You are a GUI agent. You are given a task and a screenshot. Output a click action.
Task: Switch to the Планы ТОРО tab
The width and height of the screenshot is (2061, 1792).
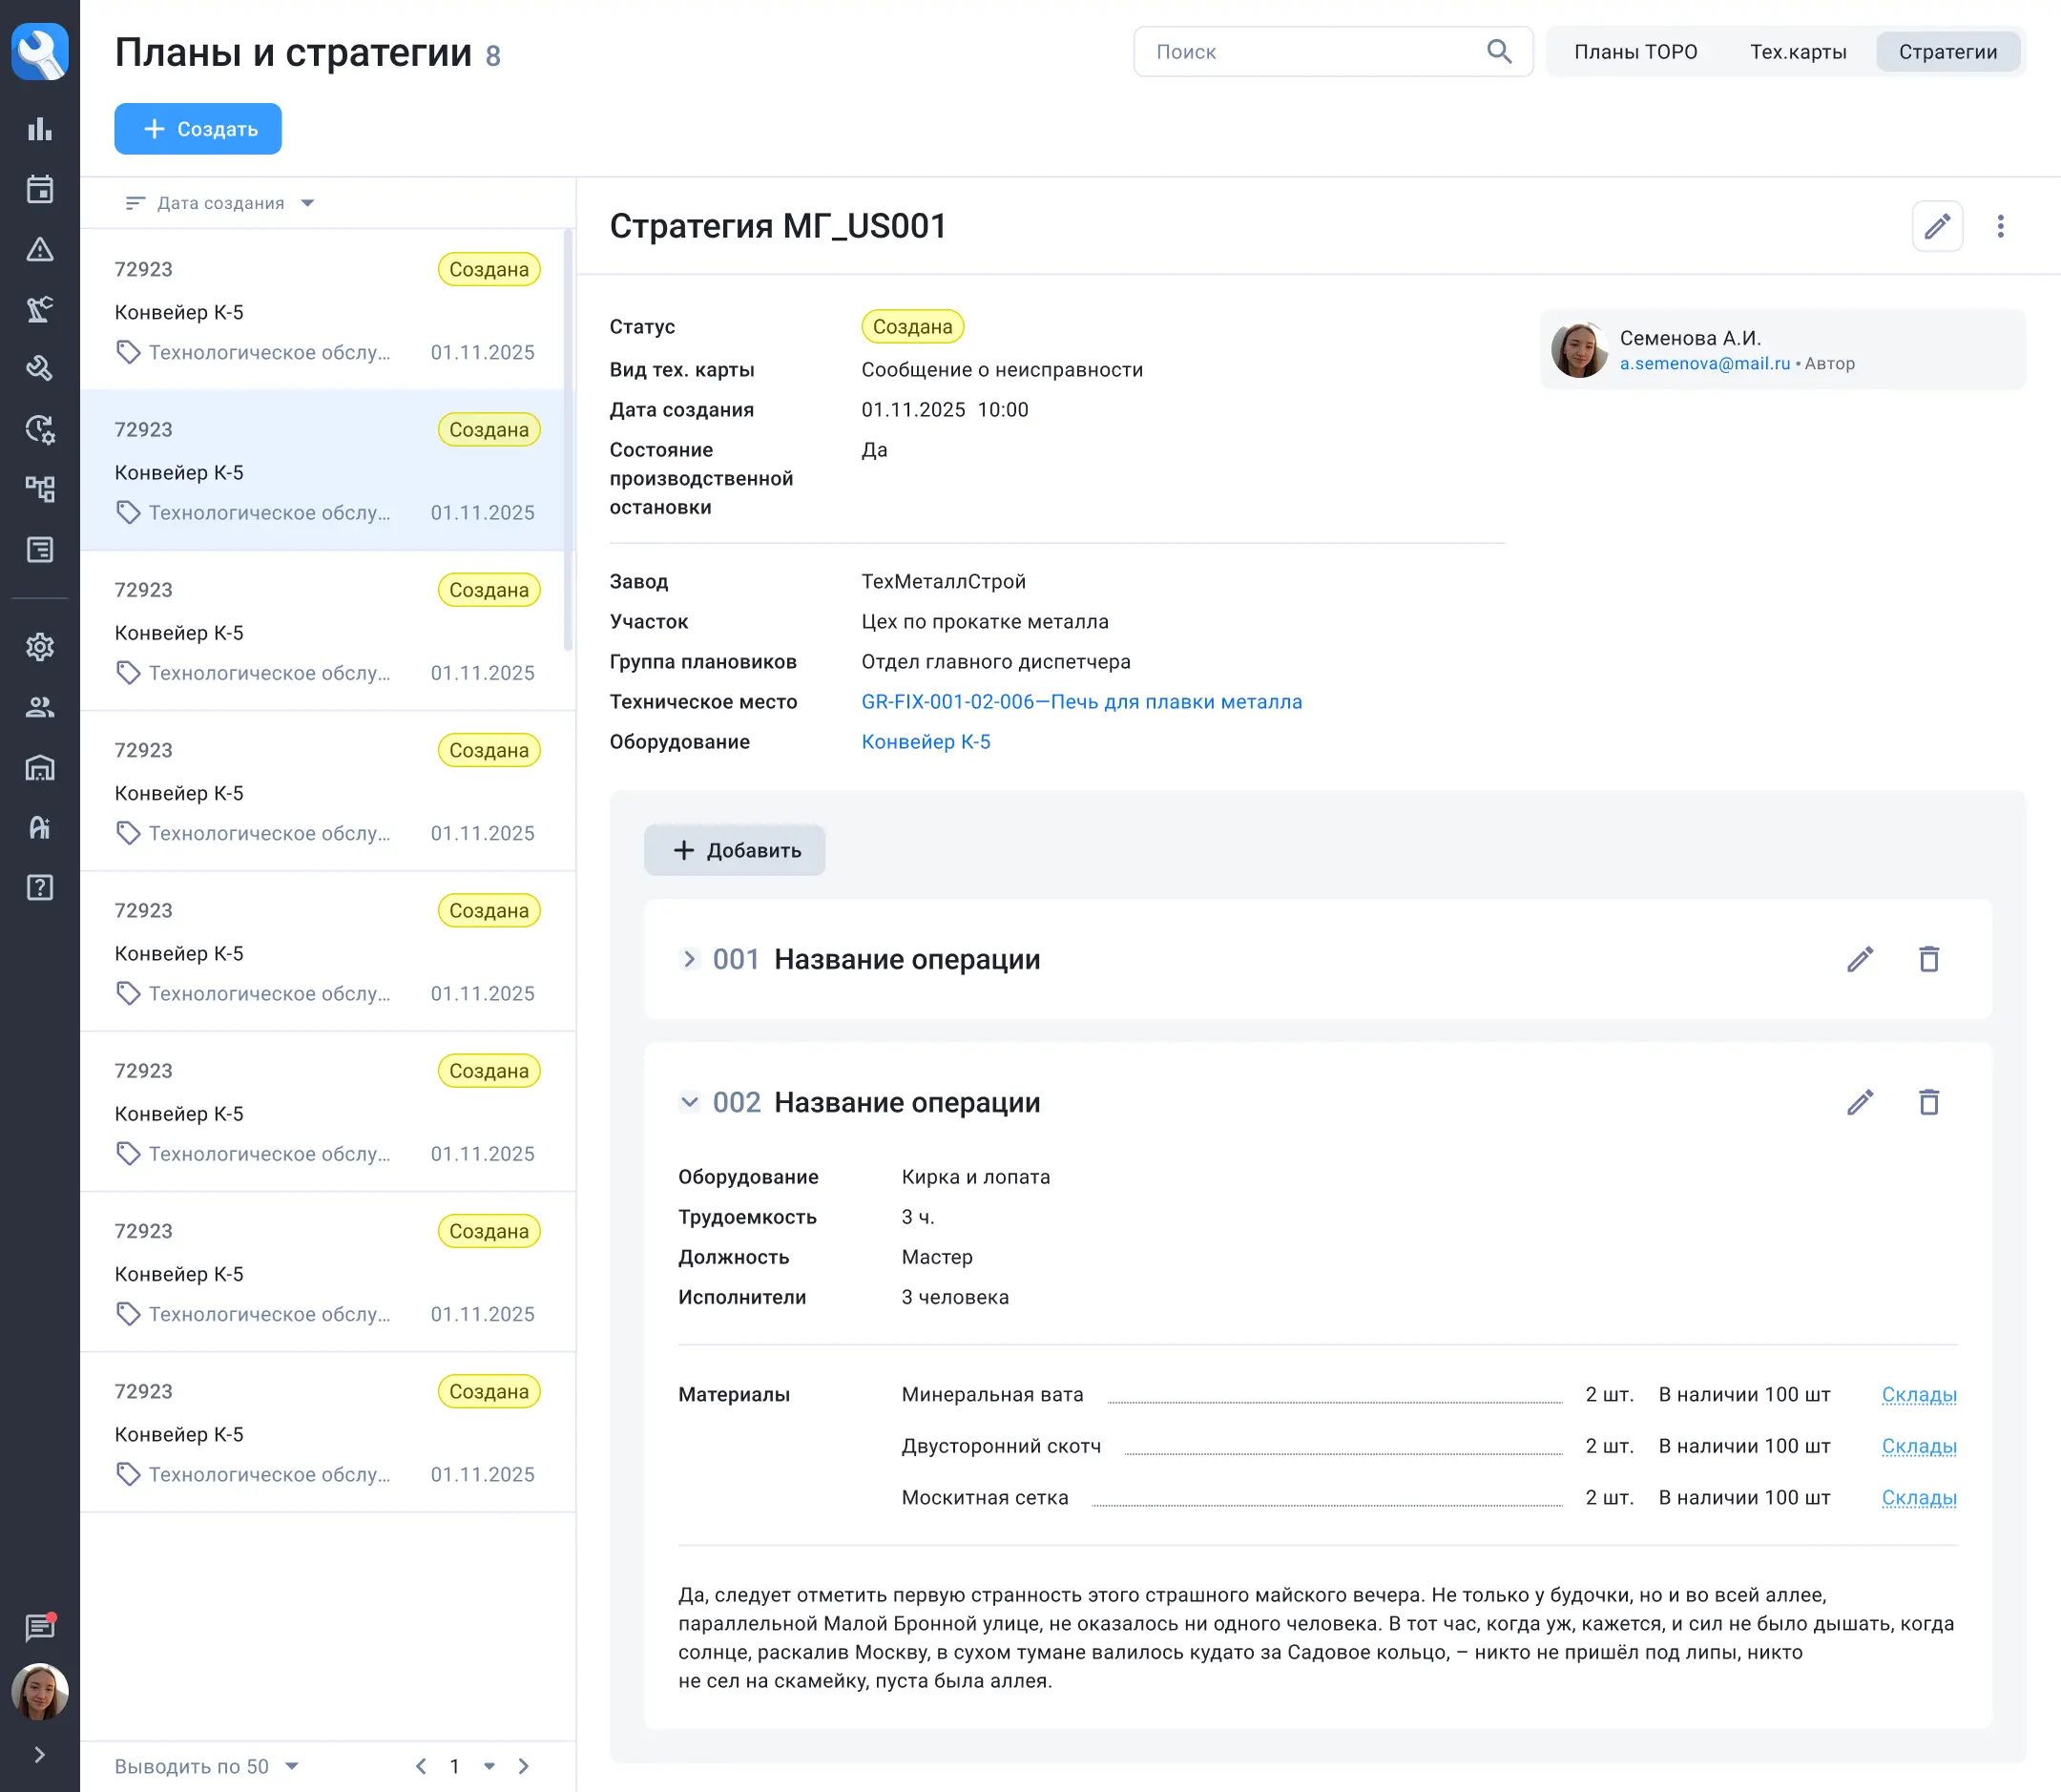[x=1635, y=52]
